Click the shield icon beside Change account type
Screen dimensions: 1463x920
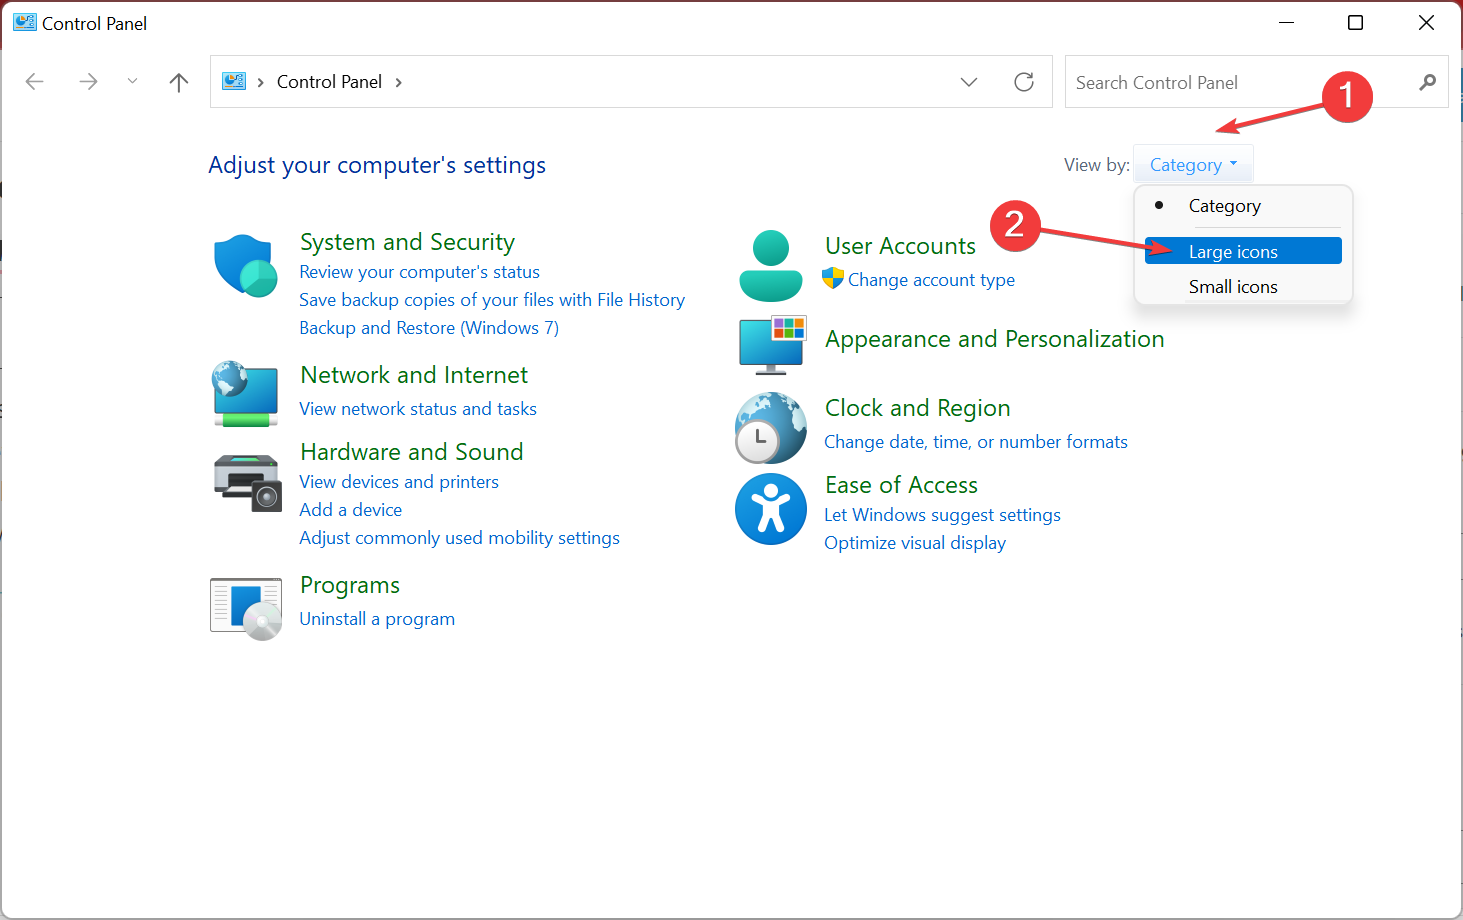pos(833,279)
